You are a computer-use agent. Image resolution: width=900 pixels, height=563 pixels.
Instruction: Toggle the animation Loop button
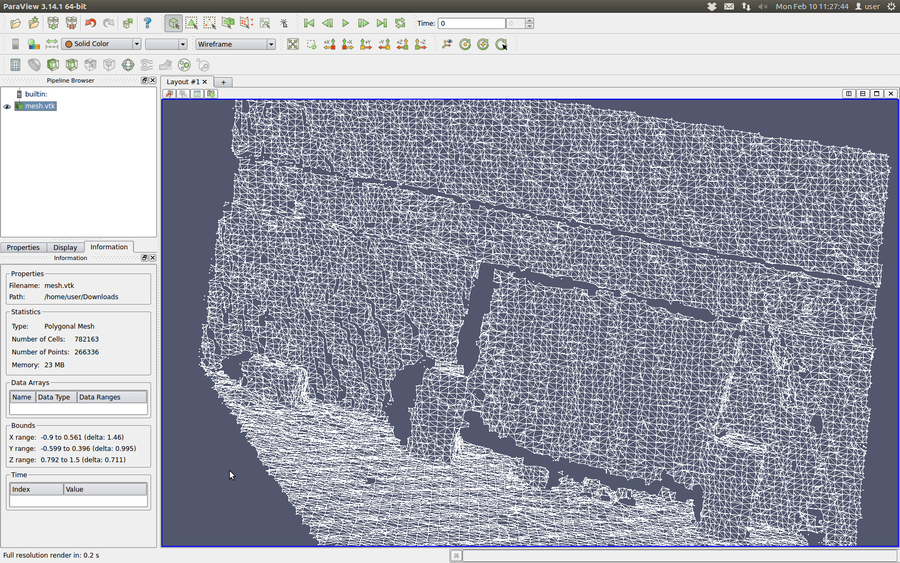400,23
